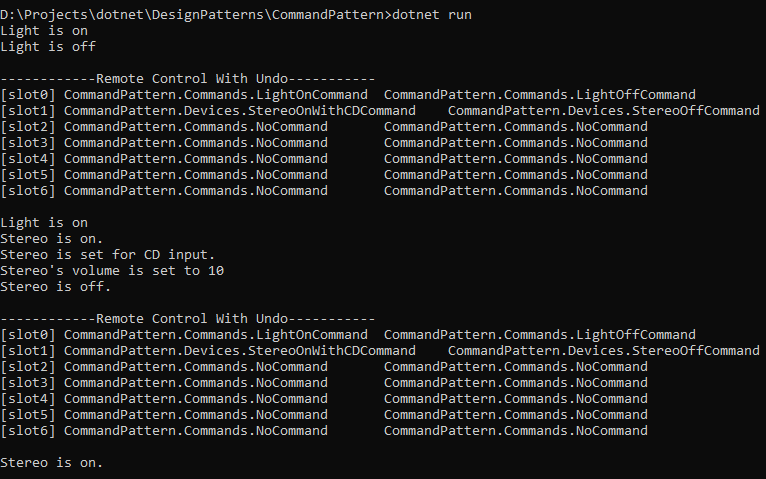The width and height of the screenshot is (766, 479).
Task: Click the [slot3] label in the first listing
Action: click(28, 143)
